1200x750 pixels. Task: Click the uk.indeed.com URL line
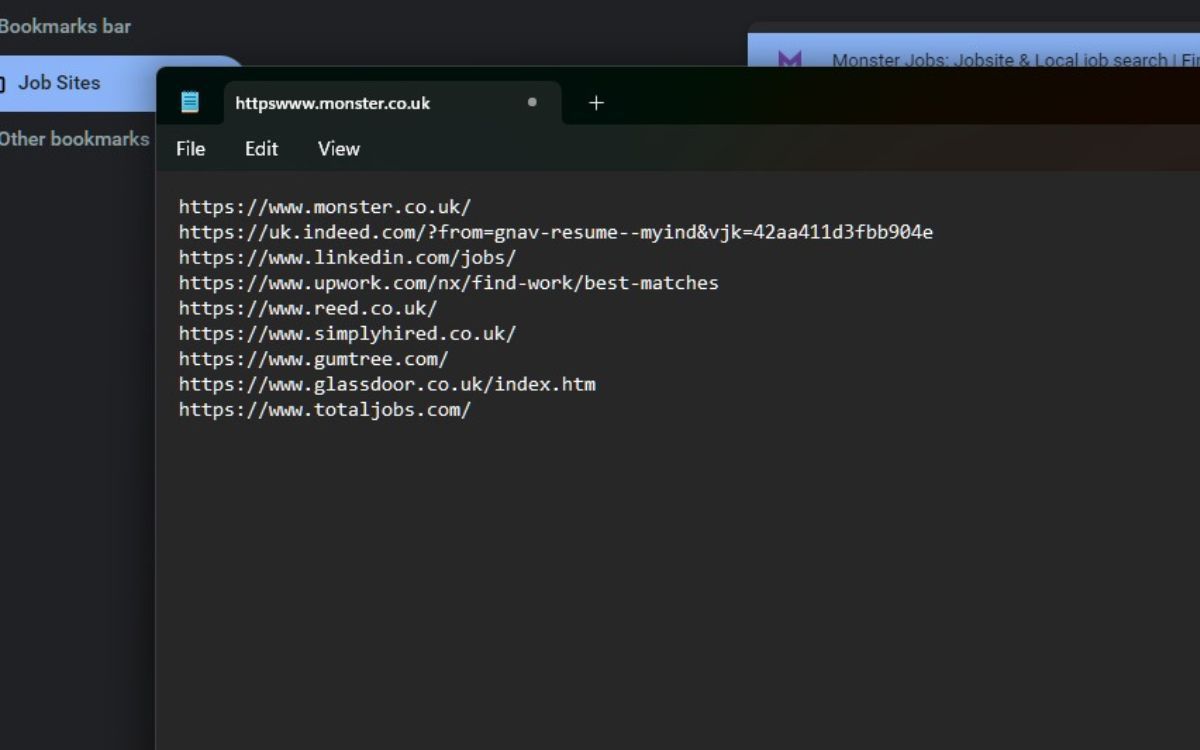(x=556, y=232)
